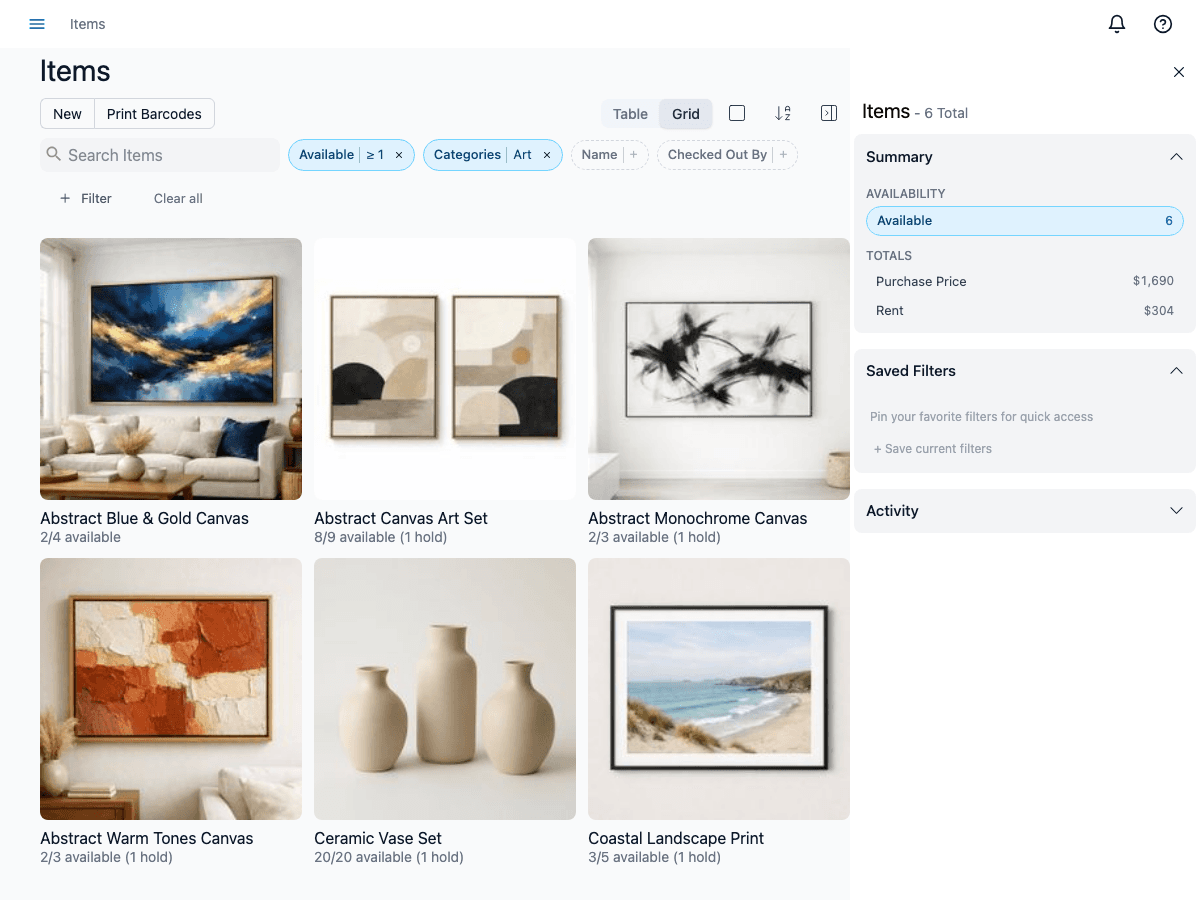The image size is (1200, 900).
Task: Open the Ceramic Vase Set thumbnail
Action: coord(445,689)
